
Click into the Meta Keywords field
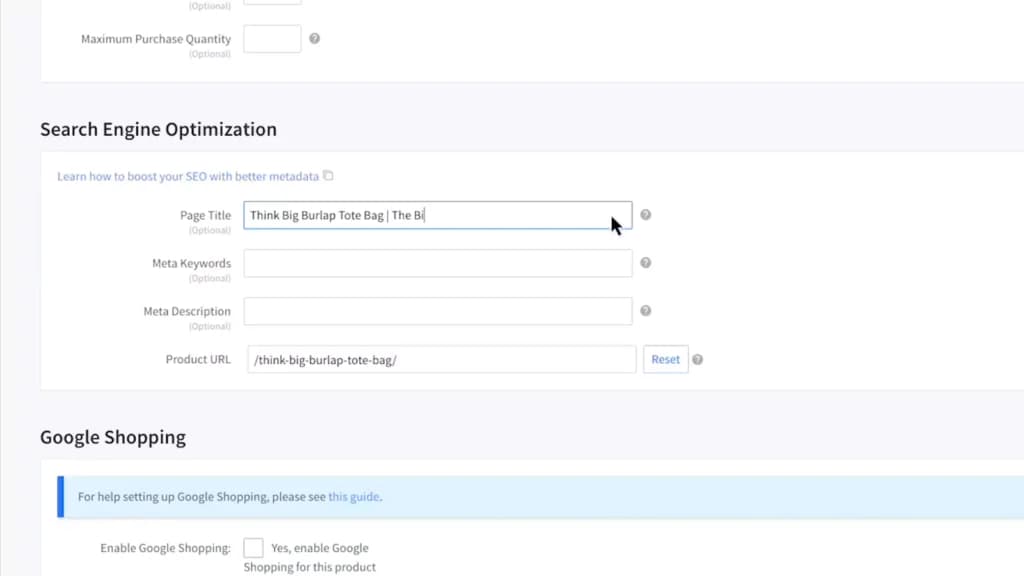(x=438, y=263)
